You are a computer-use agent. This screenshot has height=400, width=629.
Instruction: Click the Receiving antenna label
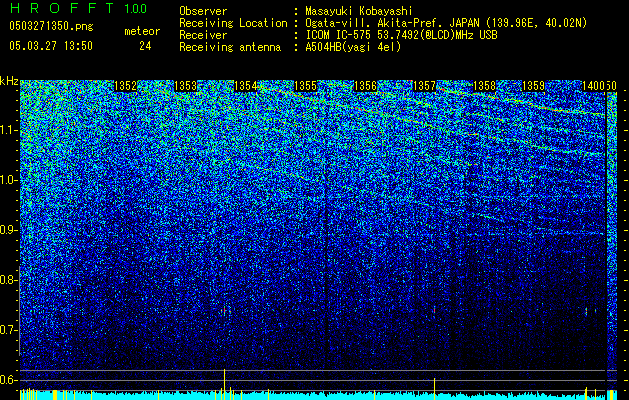click(x=230, y=47)
